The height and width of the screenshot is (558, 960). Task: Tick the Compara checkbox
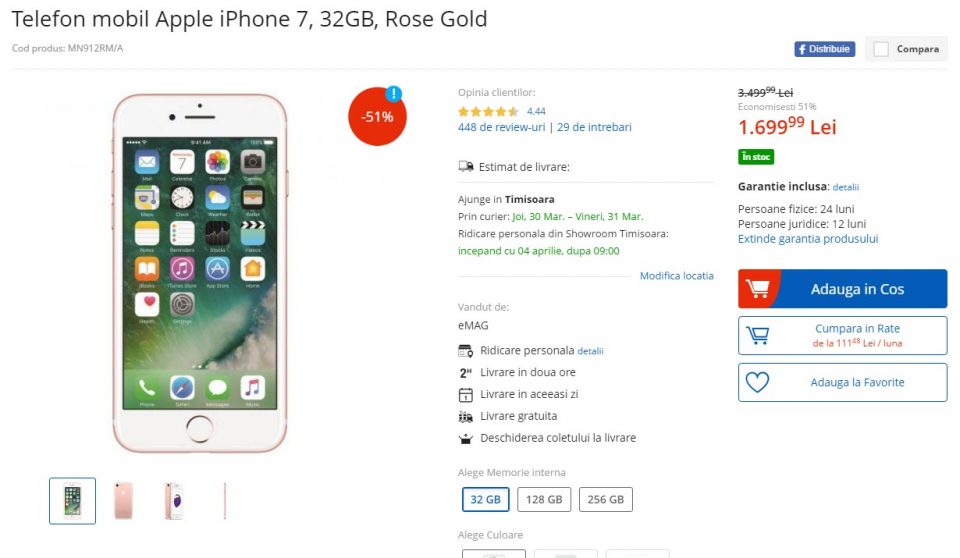pyautogui.click(x=881, y=49)
